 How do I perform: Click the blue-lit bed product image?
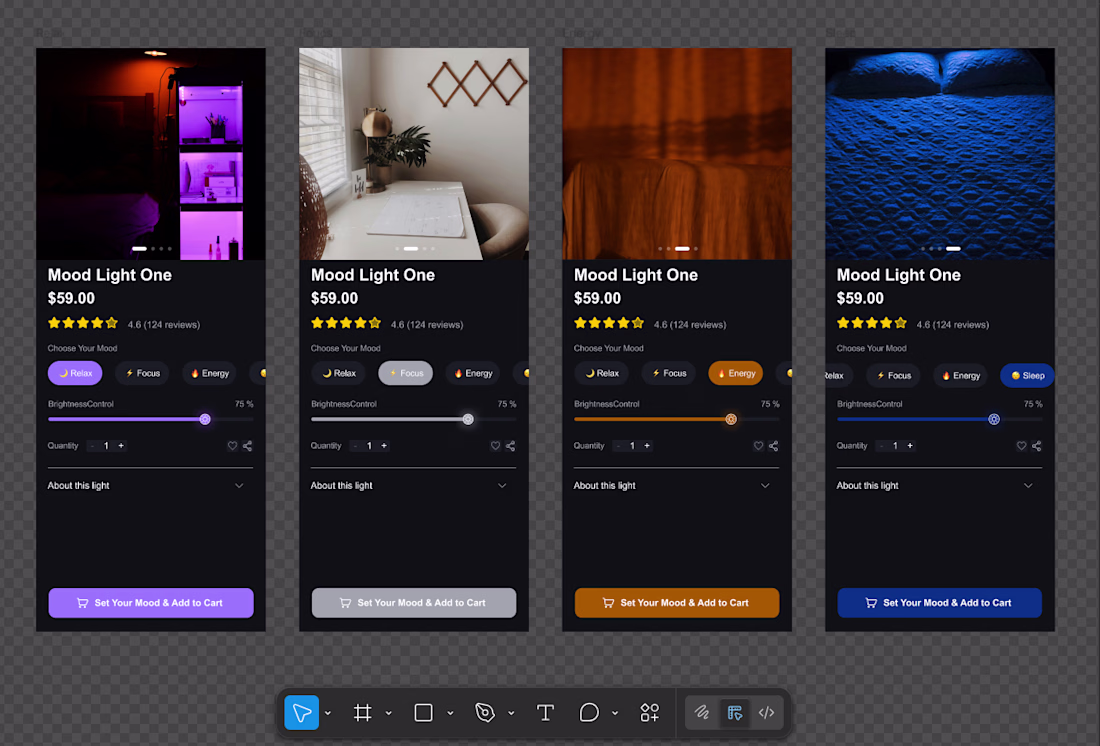(x=940, y=154)
